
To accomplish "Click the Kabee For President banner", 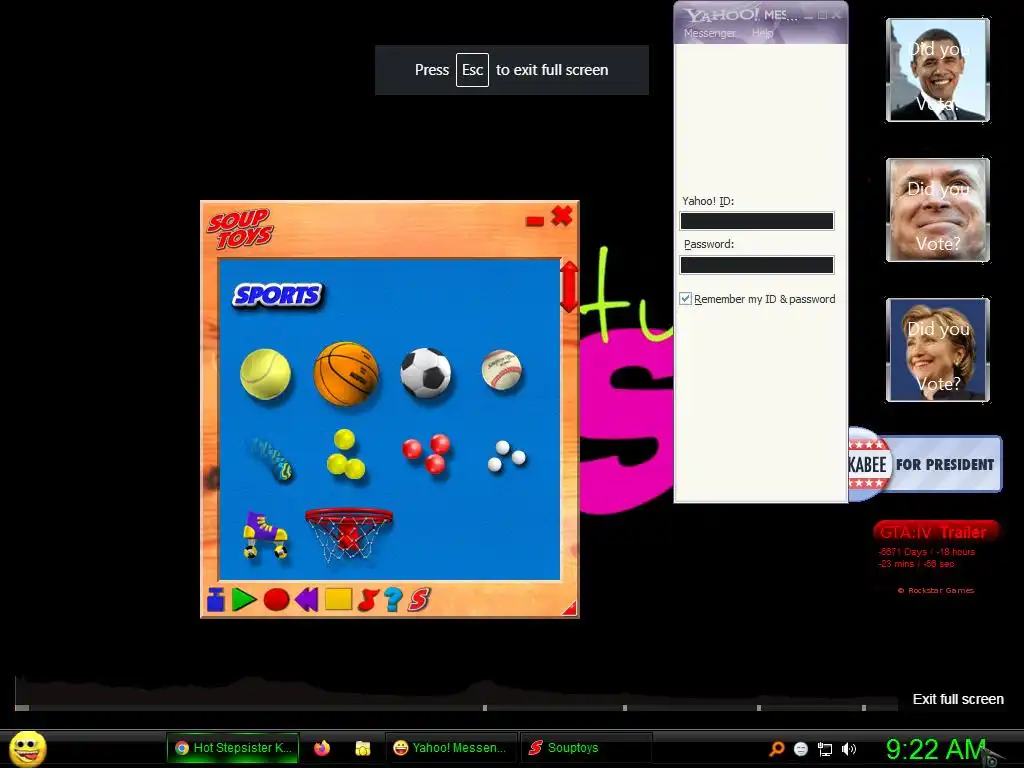I will tap(925, 464).
